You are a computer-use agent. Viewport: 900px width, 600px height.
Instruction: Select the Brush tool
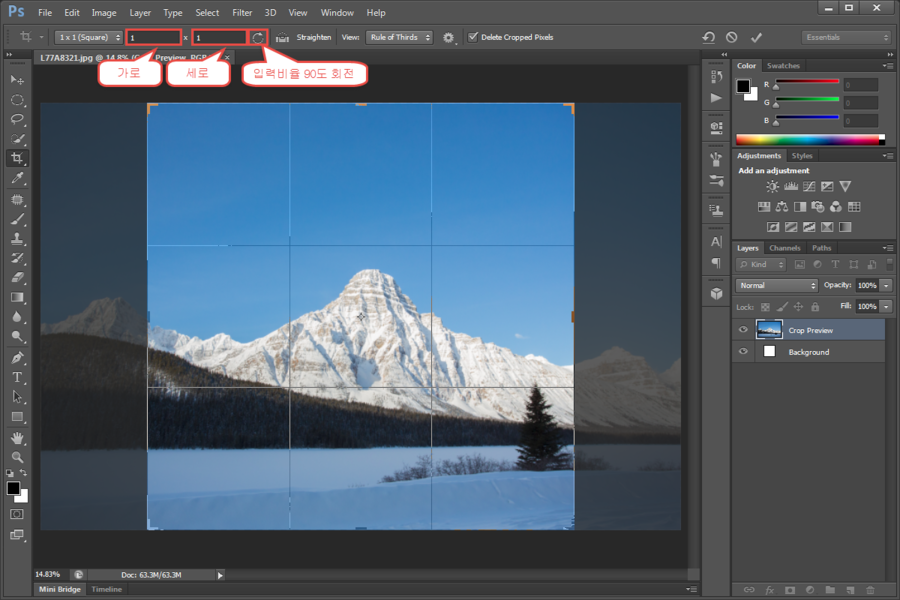pos(17,219)
